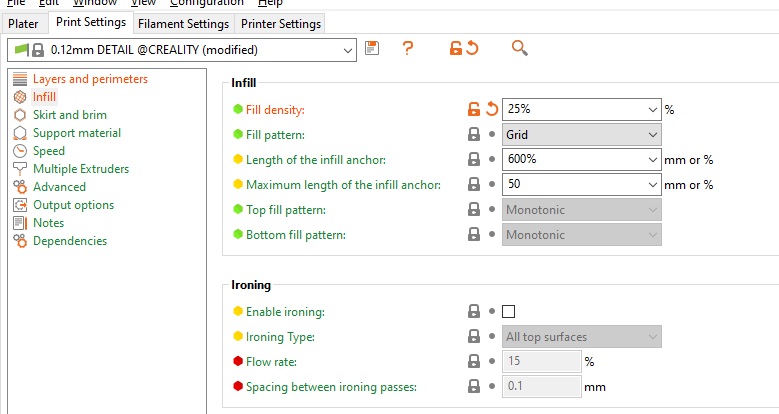
Task: Click the Maximum length of infill anchor field
Action: (x=573, y=184)
